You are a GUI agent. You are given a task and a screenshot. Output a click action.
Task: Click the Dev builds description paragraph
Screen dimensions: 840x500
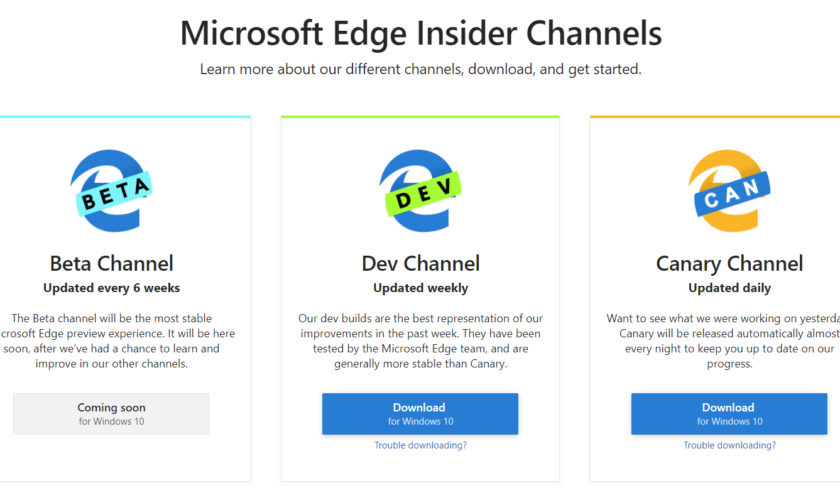coord(420,341)
